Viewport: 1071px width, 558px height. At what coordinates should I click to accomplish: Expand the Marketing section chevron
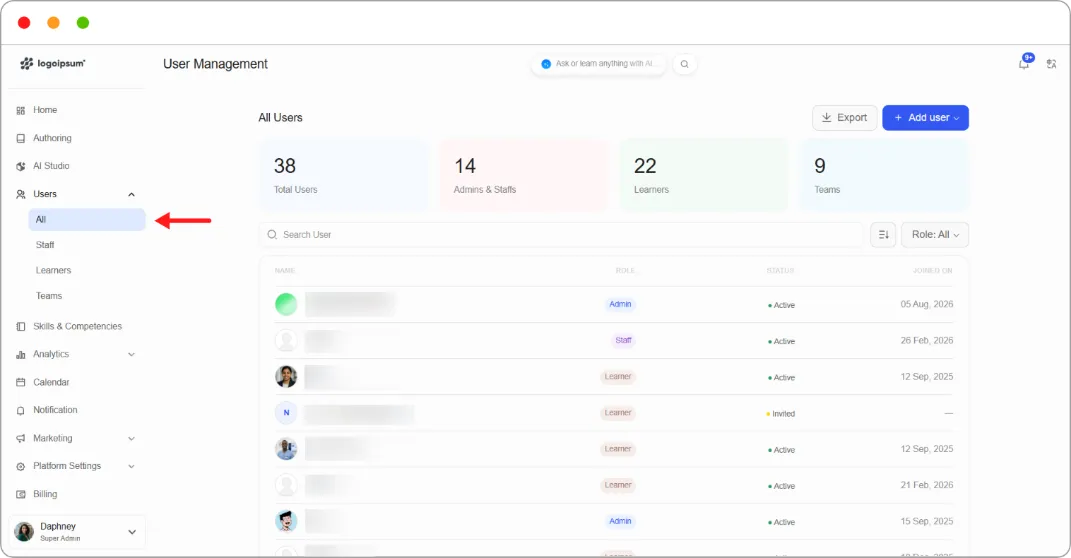pyautogui.click(x=131, y=438)
